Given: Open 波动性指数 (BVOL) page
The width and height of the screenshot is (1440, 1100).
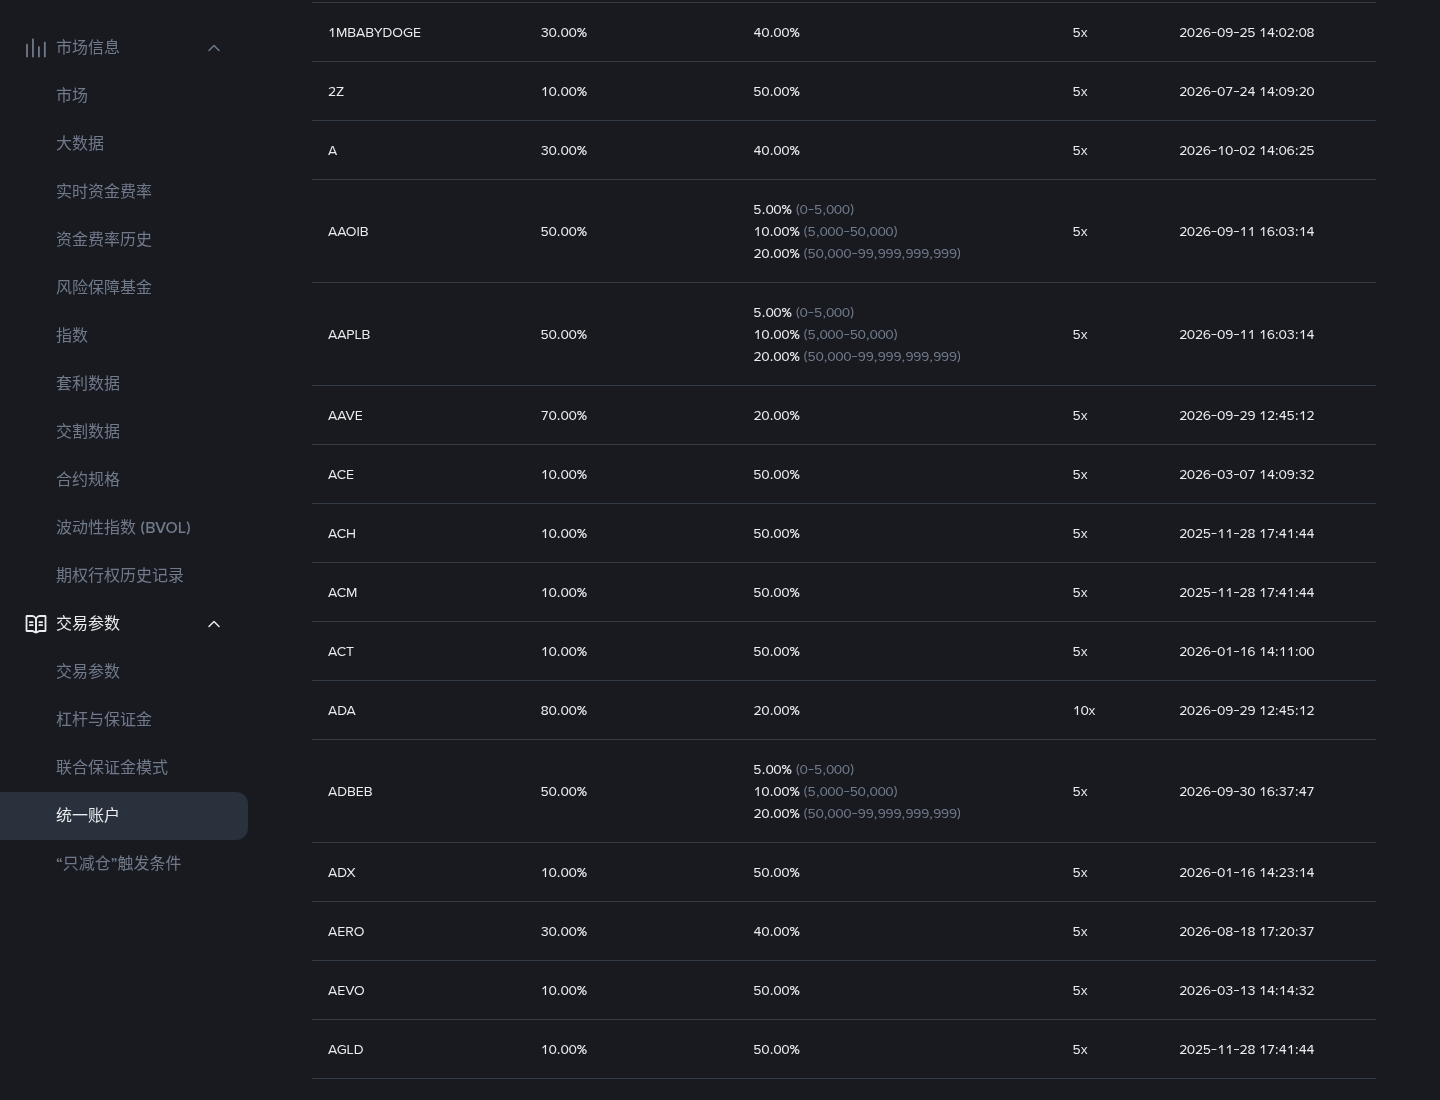Looking at the screenshot, I should tap(123, 528).
